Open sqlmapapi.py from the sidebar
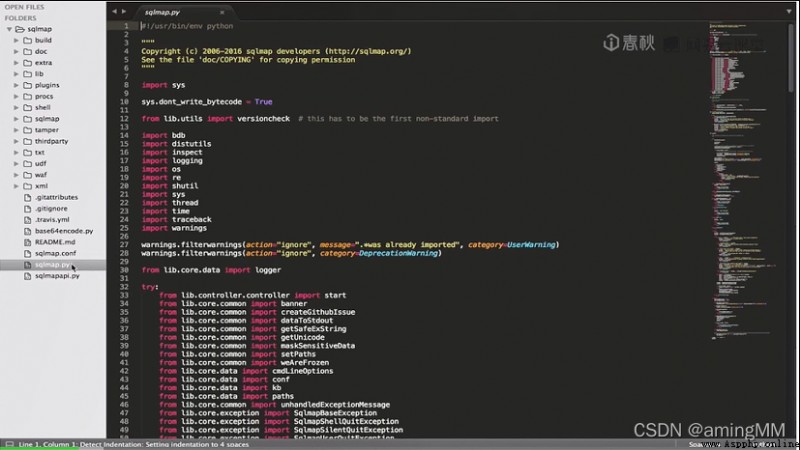 [x=57, y=276]
